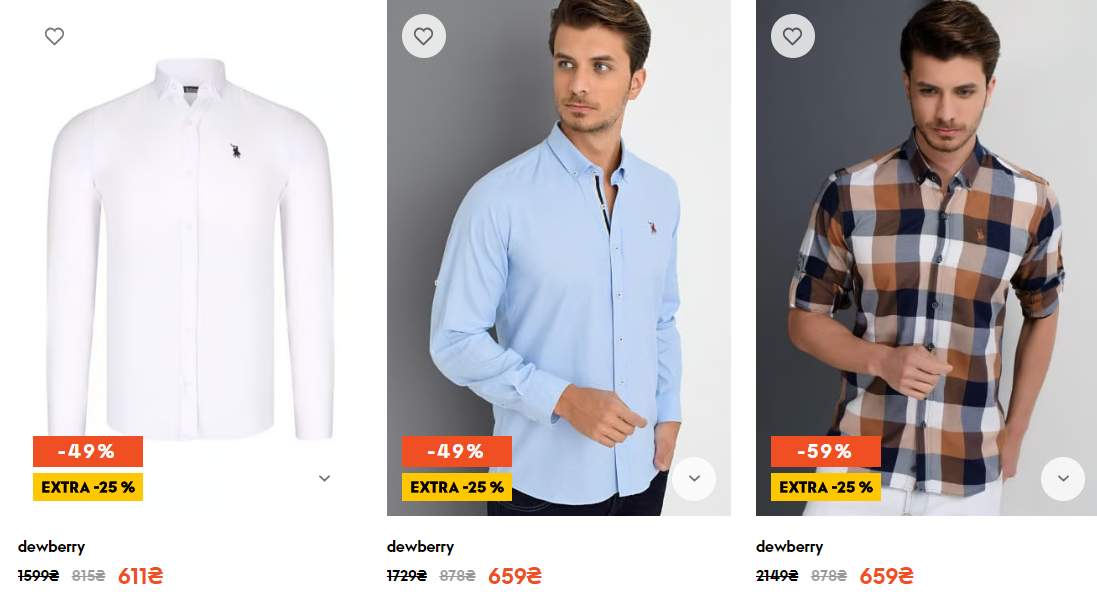Click EXTRA -25% tag on checkered shirt
The width and height of the screenshot is (1097, 610).
coord(826,488)
